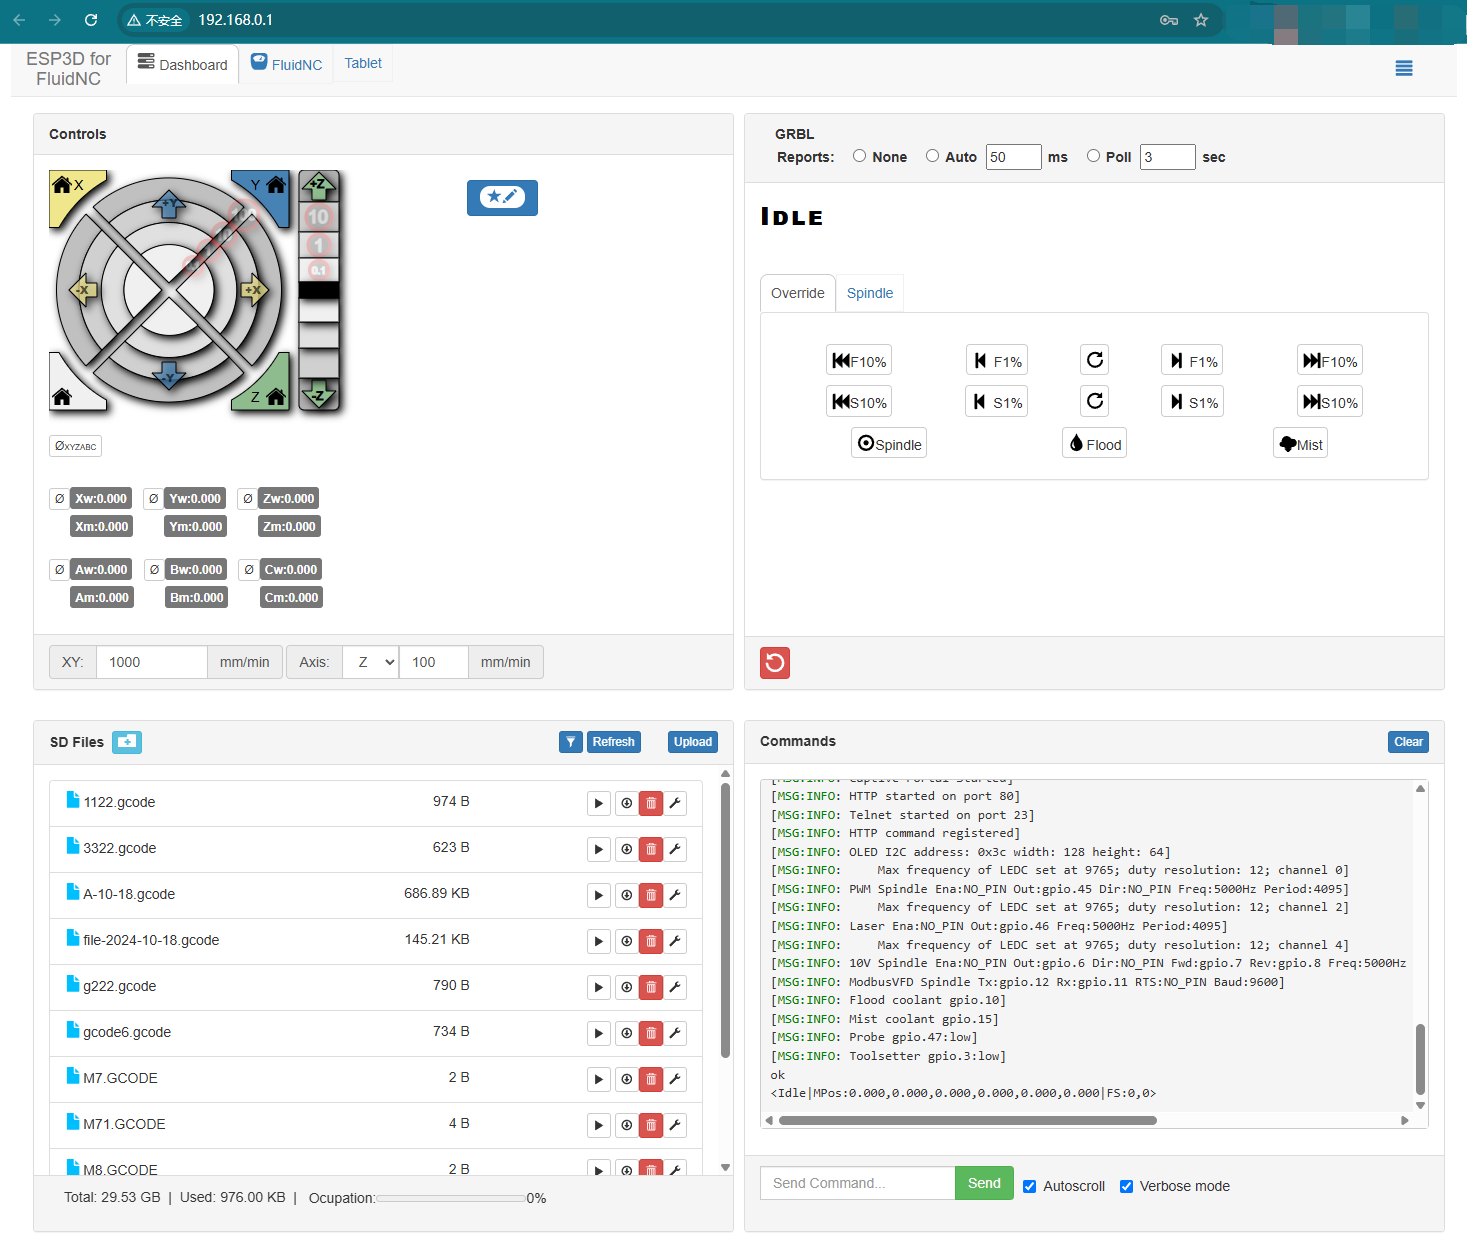The image size is (1467, 1242).
Task: Click the SD files list scrollbar
Action: pyautogui.click(x=725, y=920)
